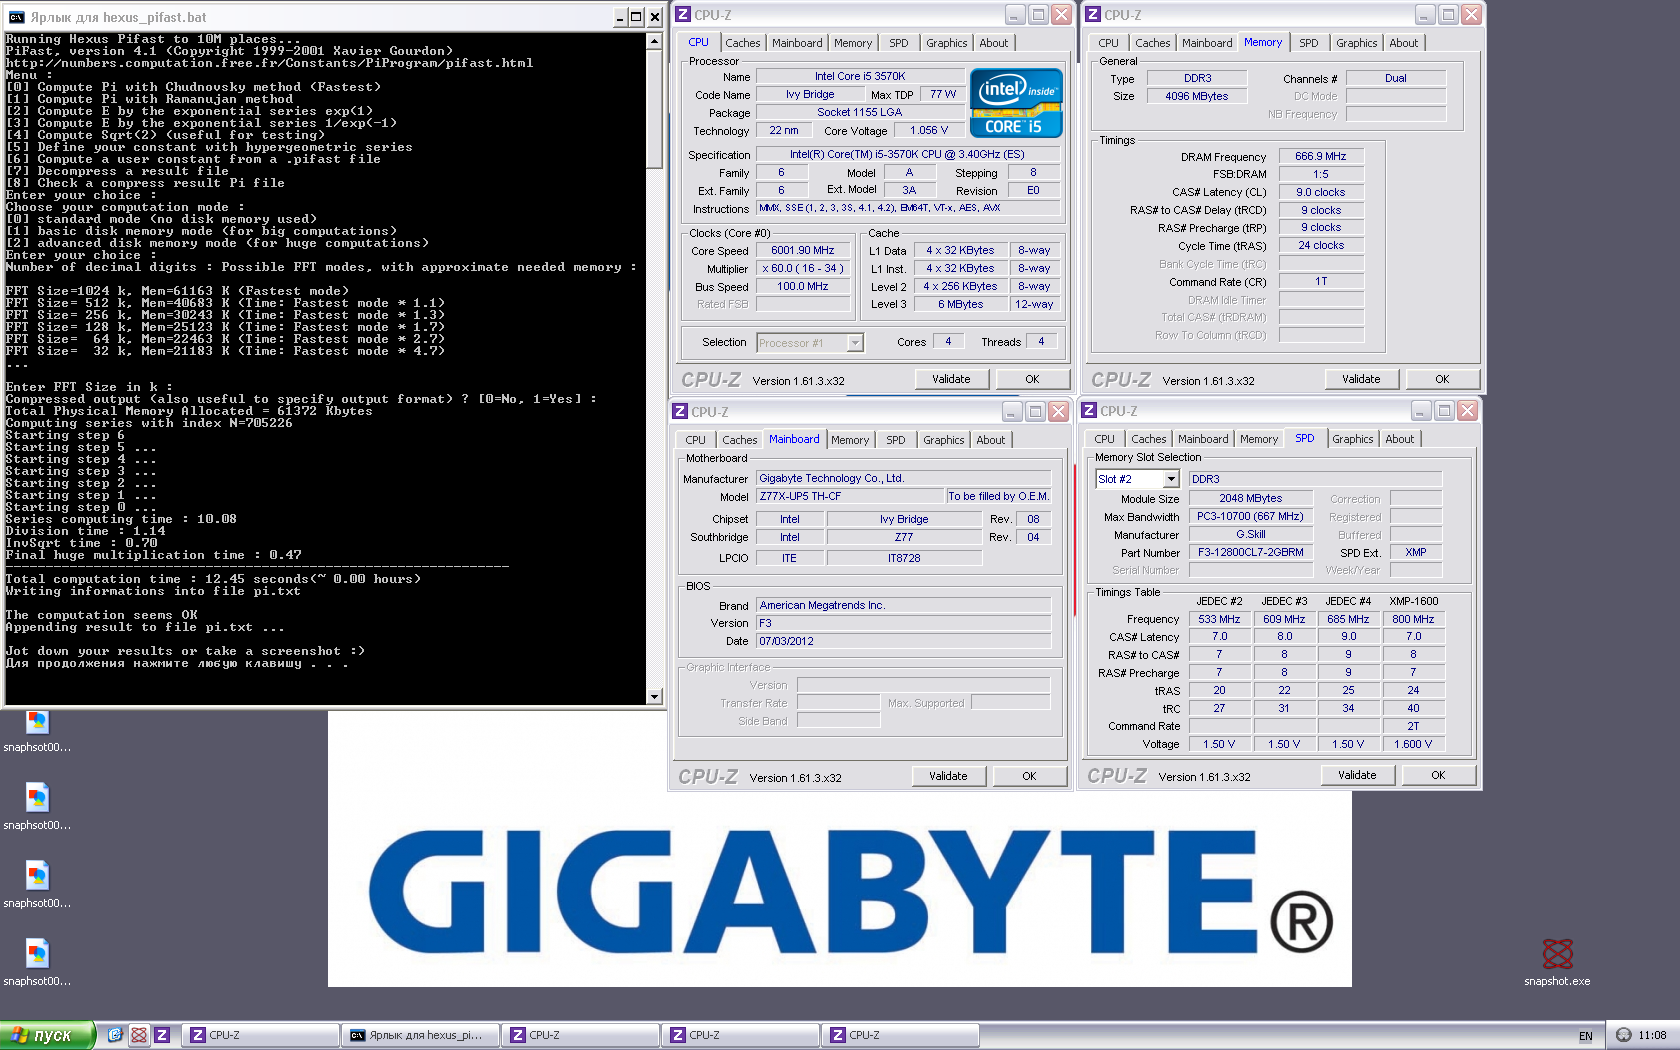This screenshot has height=1050, width=1680.
Task: Open Graphics tab in CPU-Z SPD slot window
Action: (x=1352, y=439)
